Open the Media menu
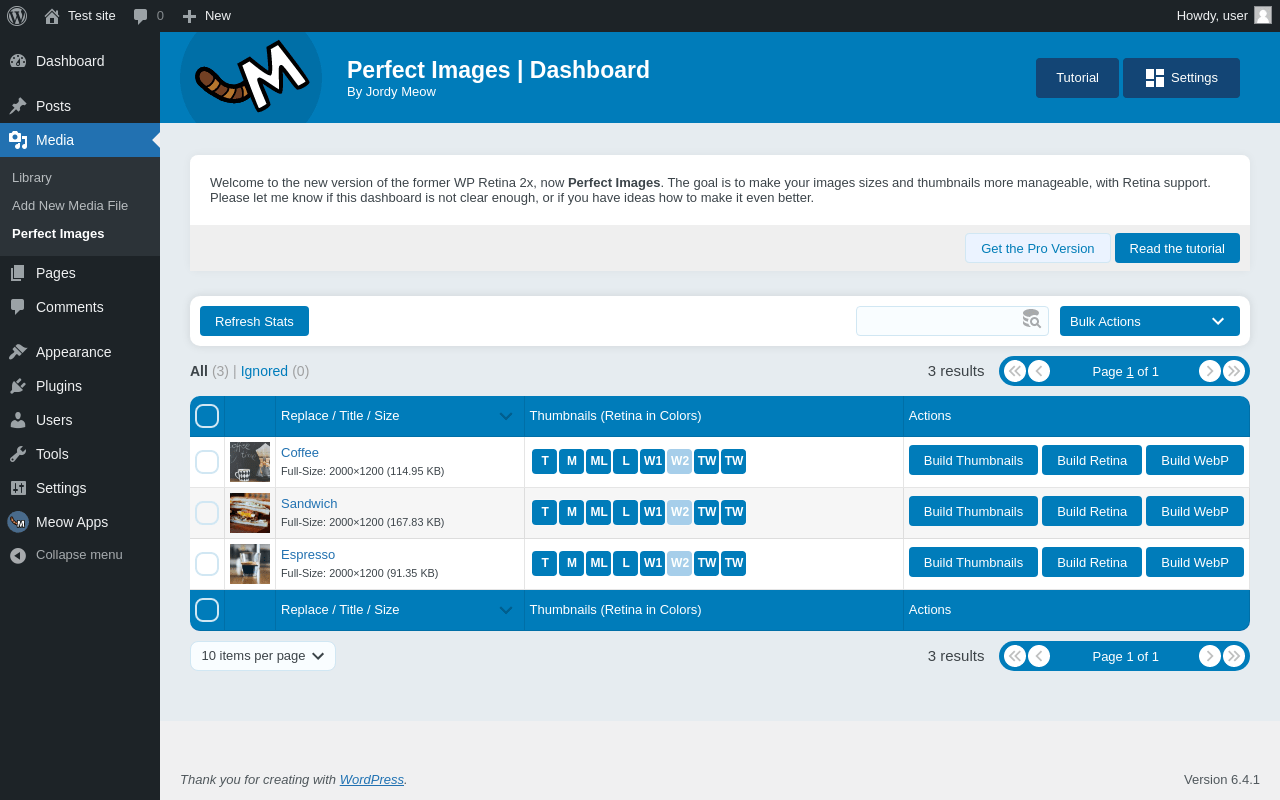This screenshot has height=800, width=1280. [80, 140]
